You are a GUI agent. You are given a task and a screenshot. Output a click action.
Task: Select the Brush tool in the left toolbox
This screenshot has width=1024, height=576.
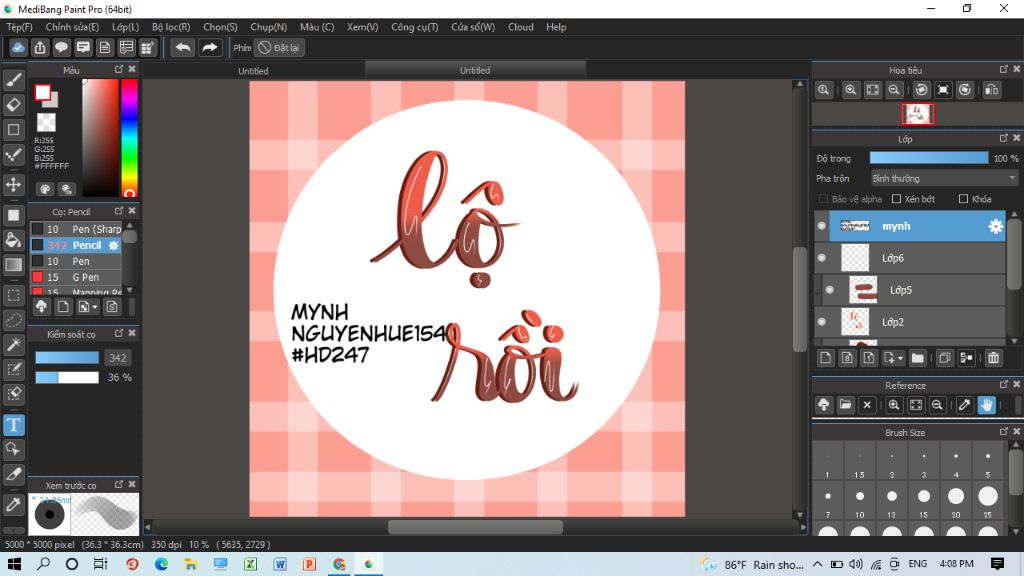coord(14,80)
